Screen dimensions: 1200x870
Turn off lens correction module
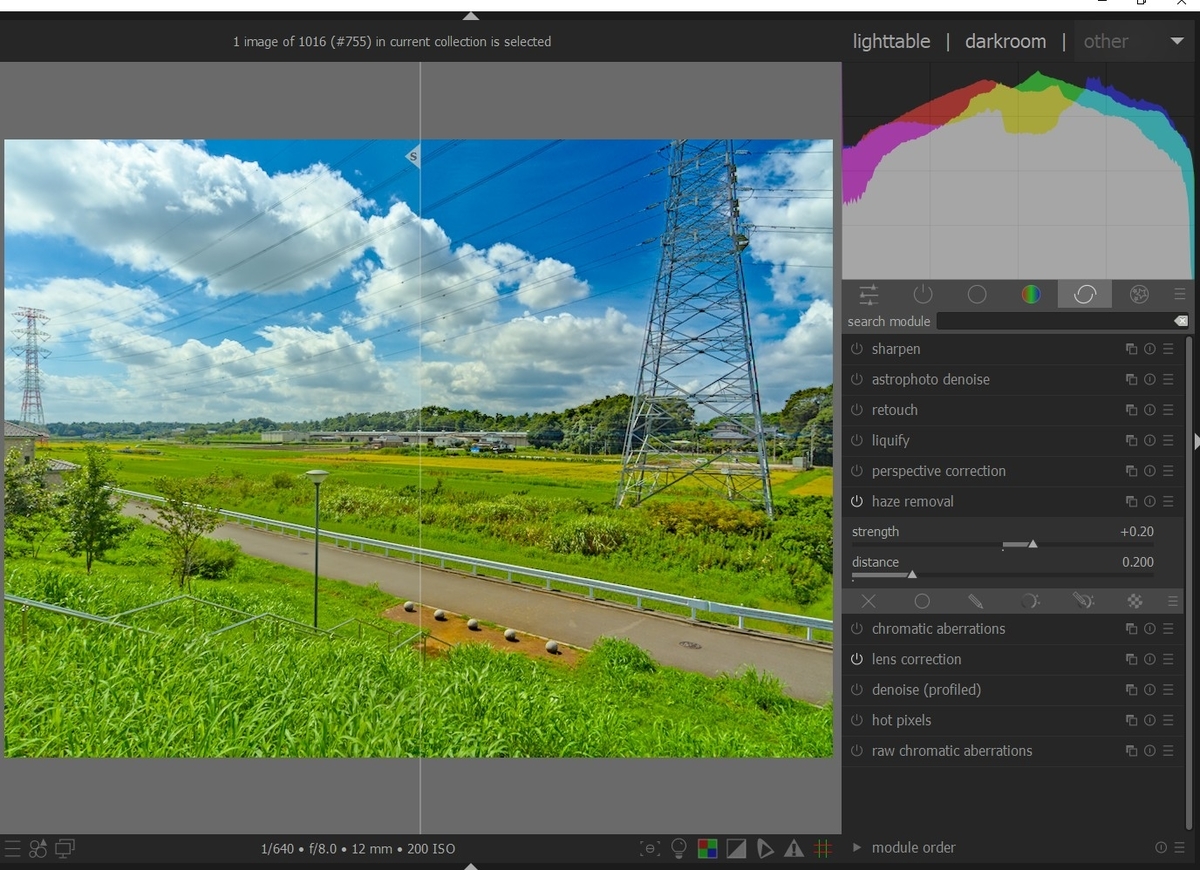857,659
